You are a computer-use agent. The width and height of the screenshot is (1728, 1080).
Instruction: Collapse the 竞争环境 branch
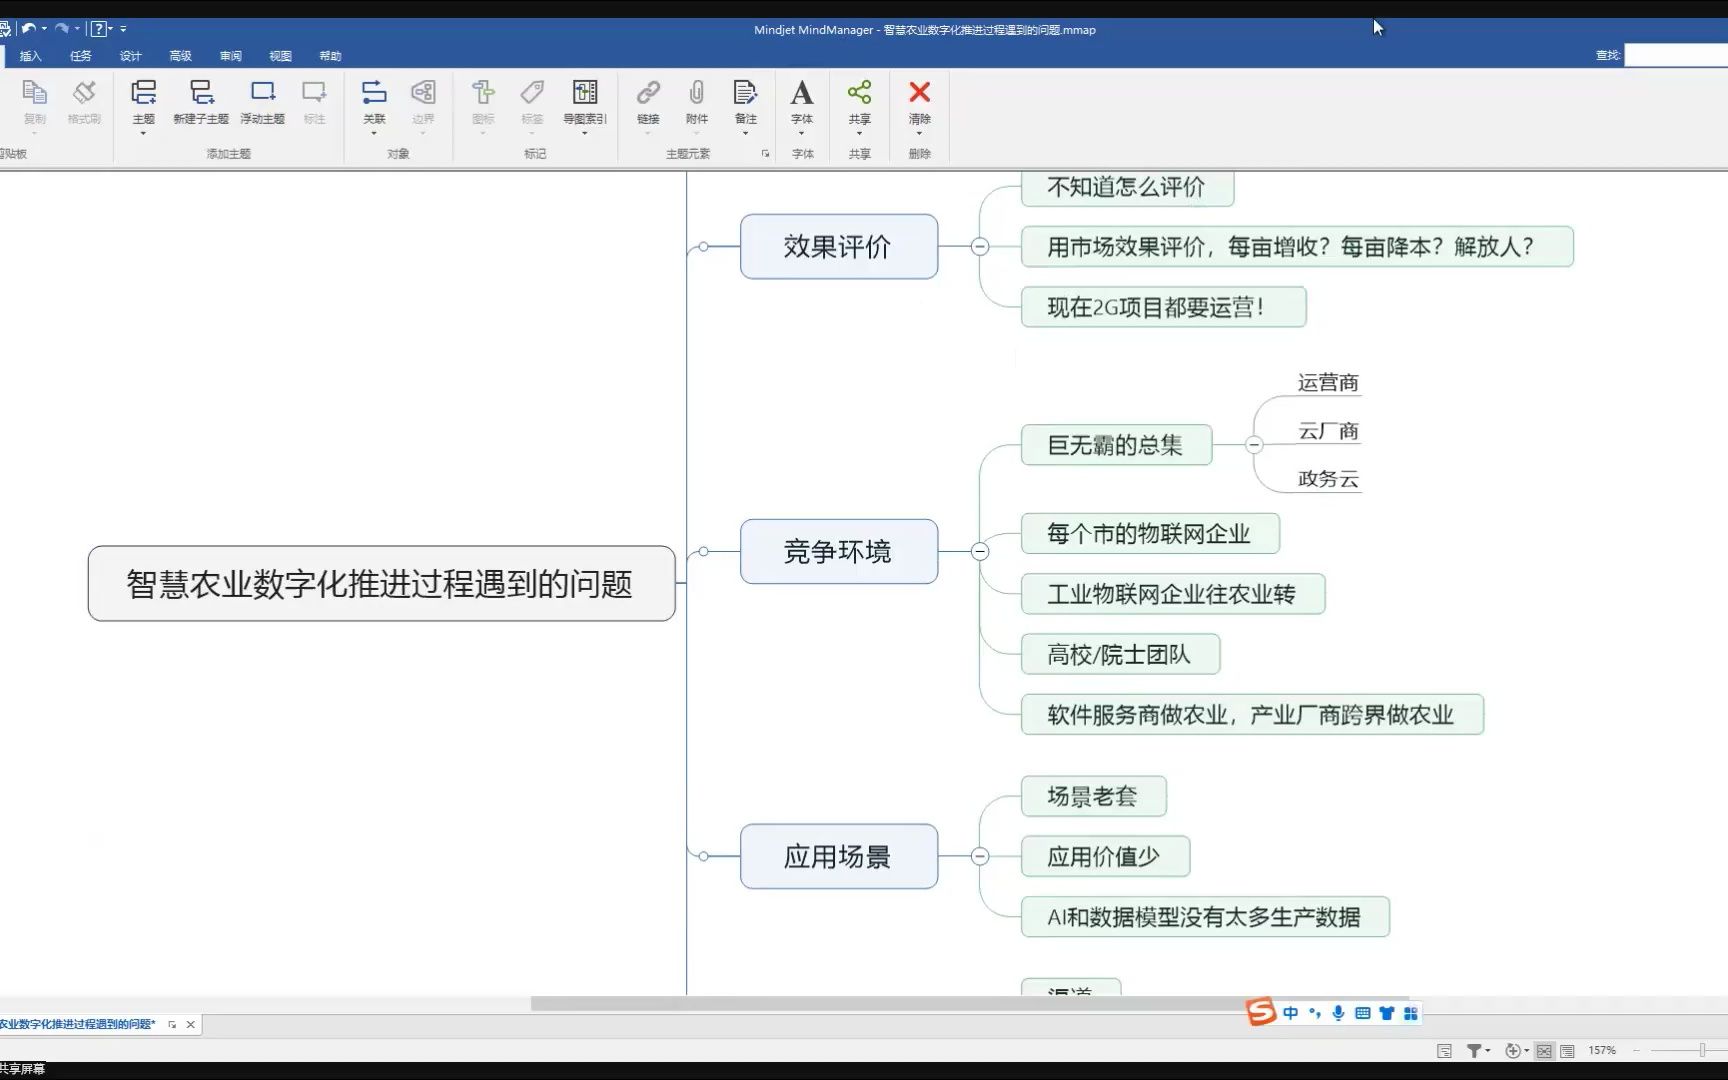980,551
